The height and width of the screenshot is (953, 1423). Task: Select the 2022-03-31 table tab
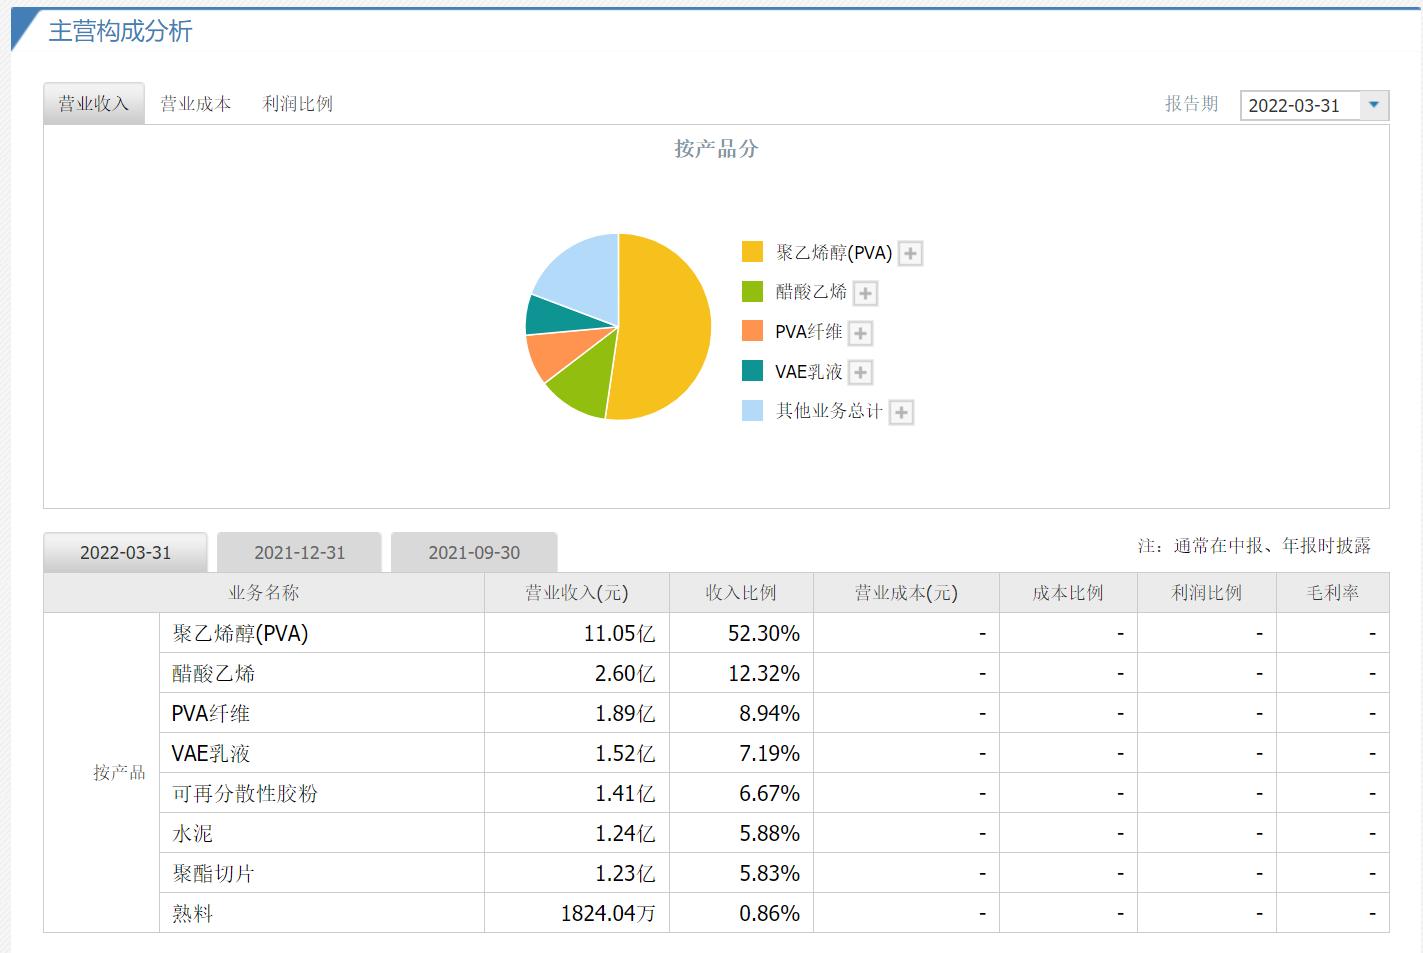126,552
